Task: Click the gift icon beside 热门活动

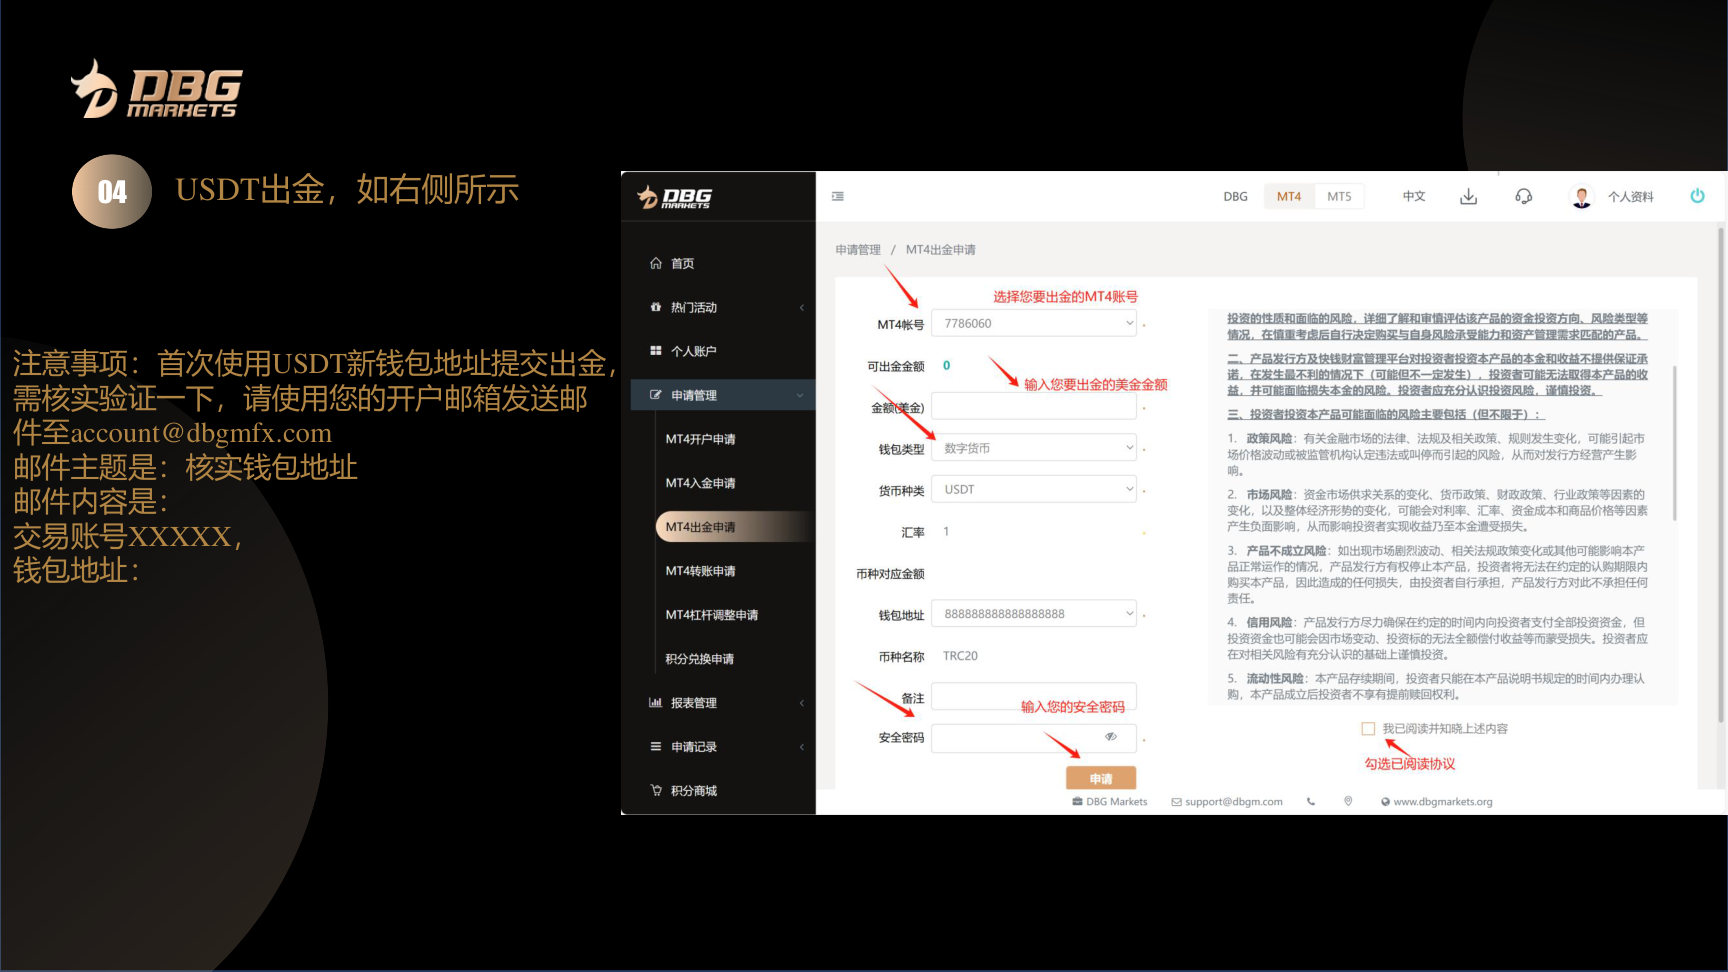Action: 656,307
